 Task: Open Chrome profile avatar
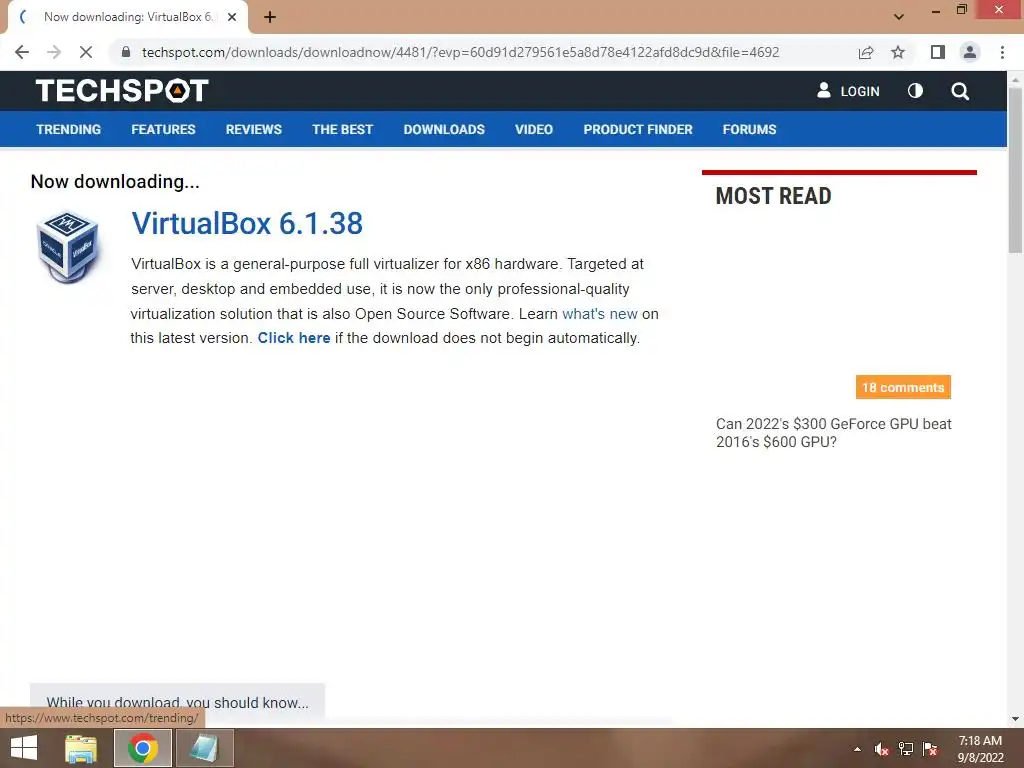click(x=970, y=52)
